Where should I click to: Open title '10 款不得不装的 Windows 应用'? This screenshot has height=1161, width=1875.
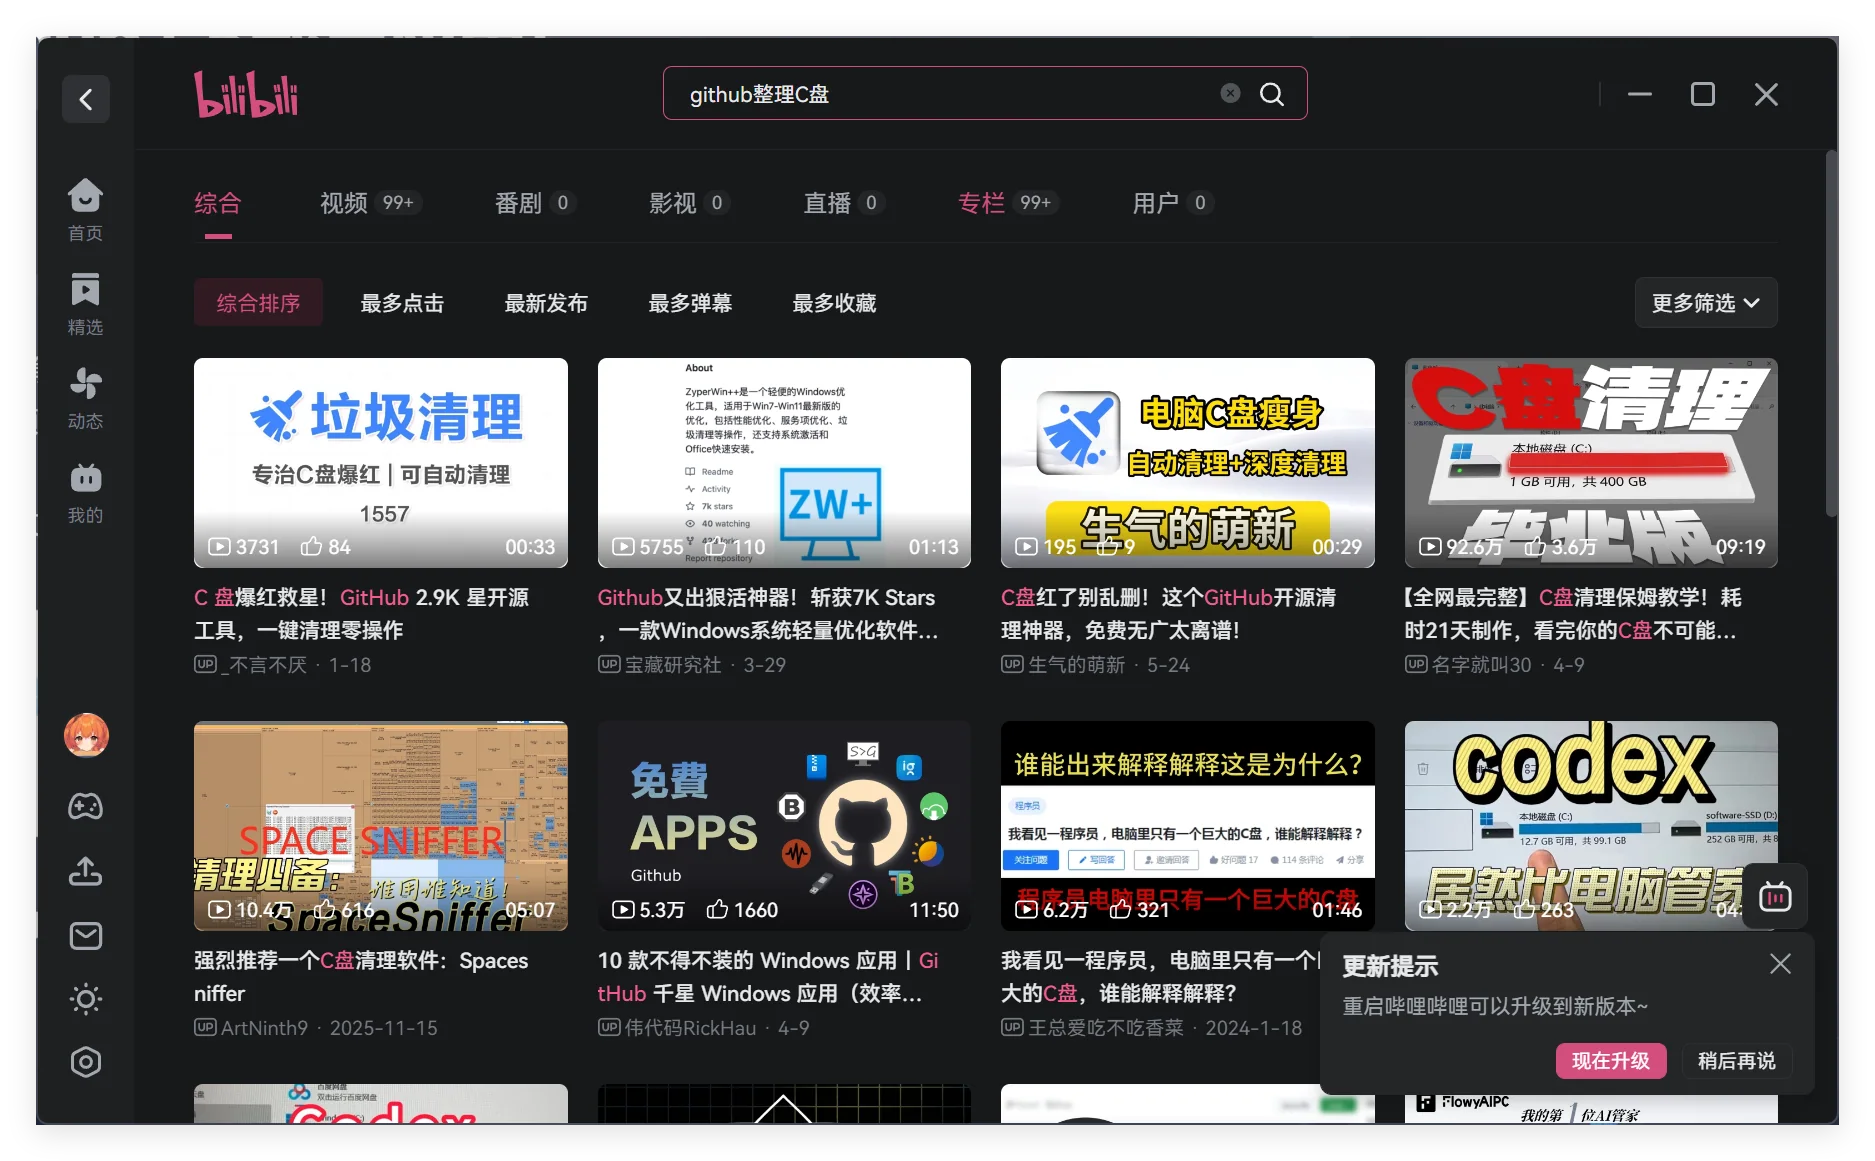point(768,977)
